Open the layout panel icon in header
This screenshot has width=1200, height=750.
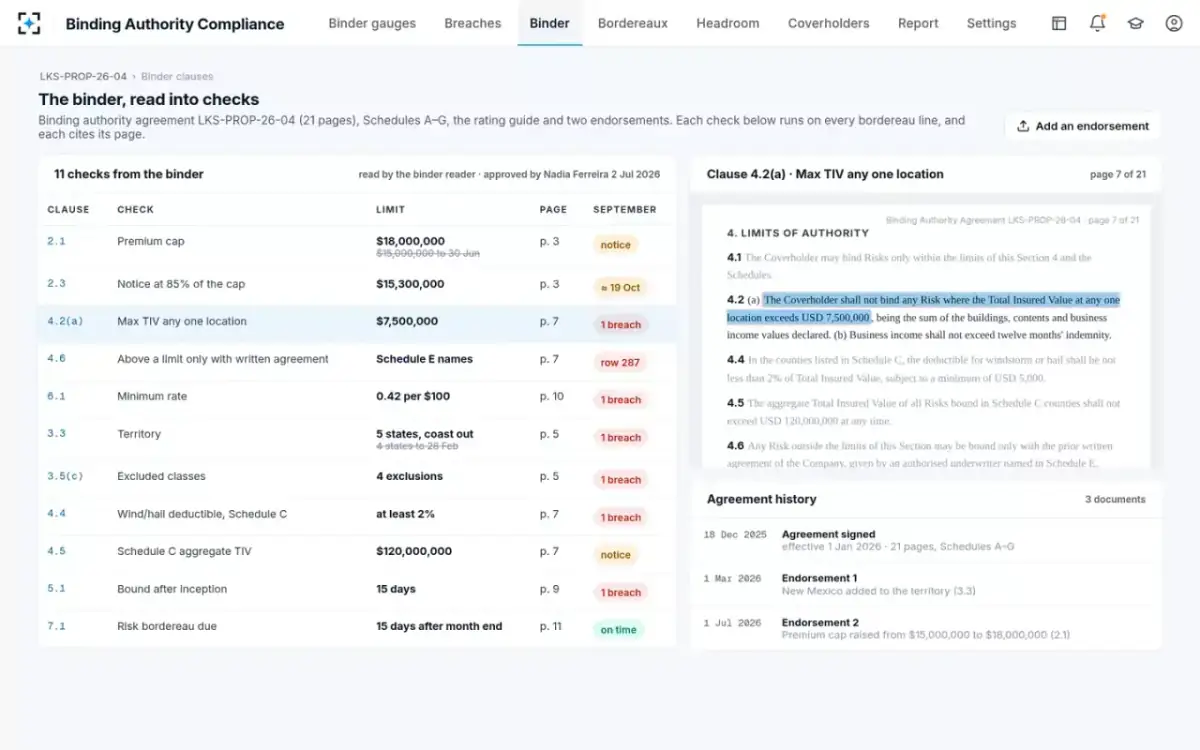point(1059,24)
